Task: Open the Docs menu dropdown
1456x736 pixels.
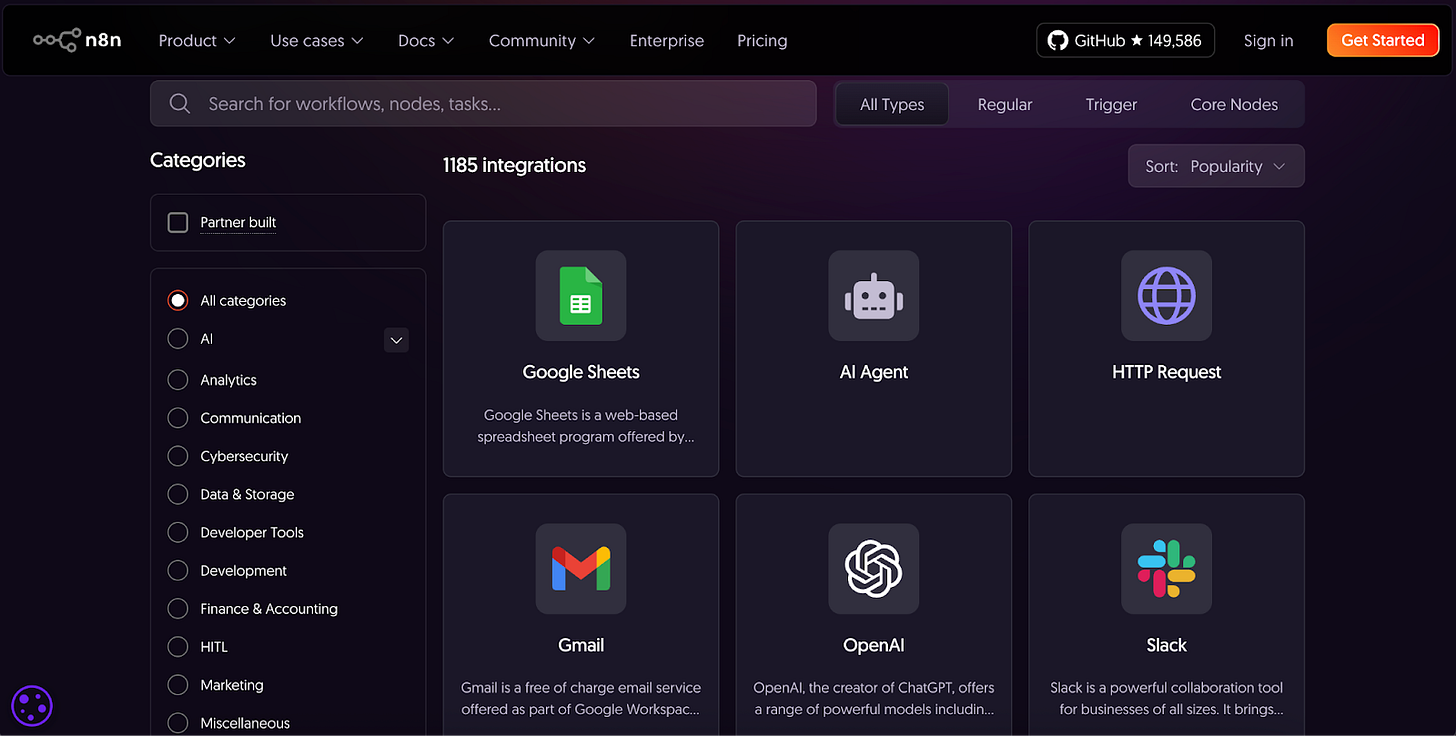Action: click(426, 41)
